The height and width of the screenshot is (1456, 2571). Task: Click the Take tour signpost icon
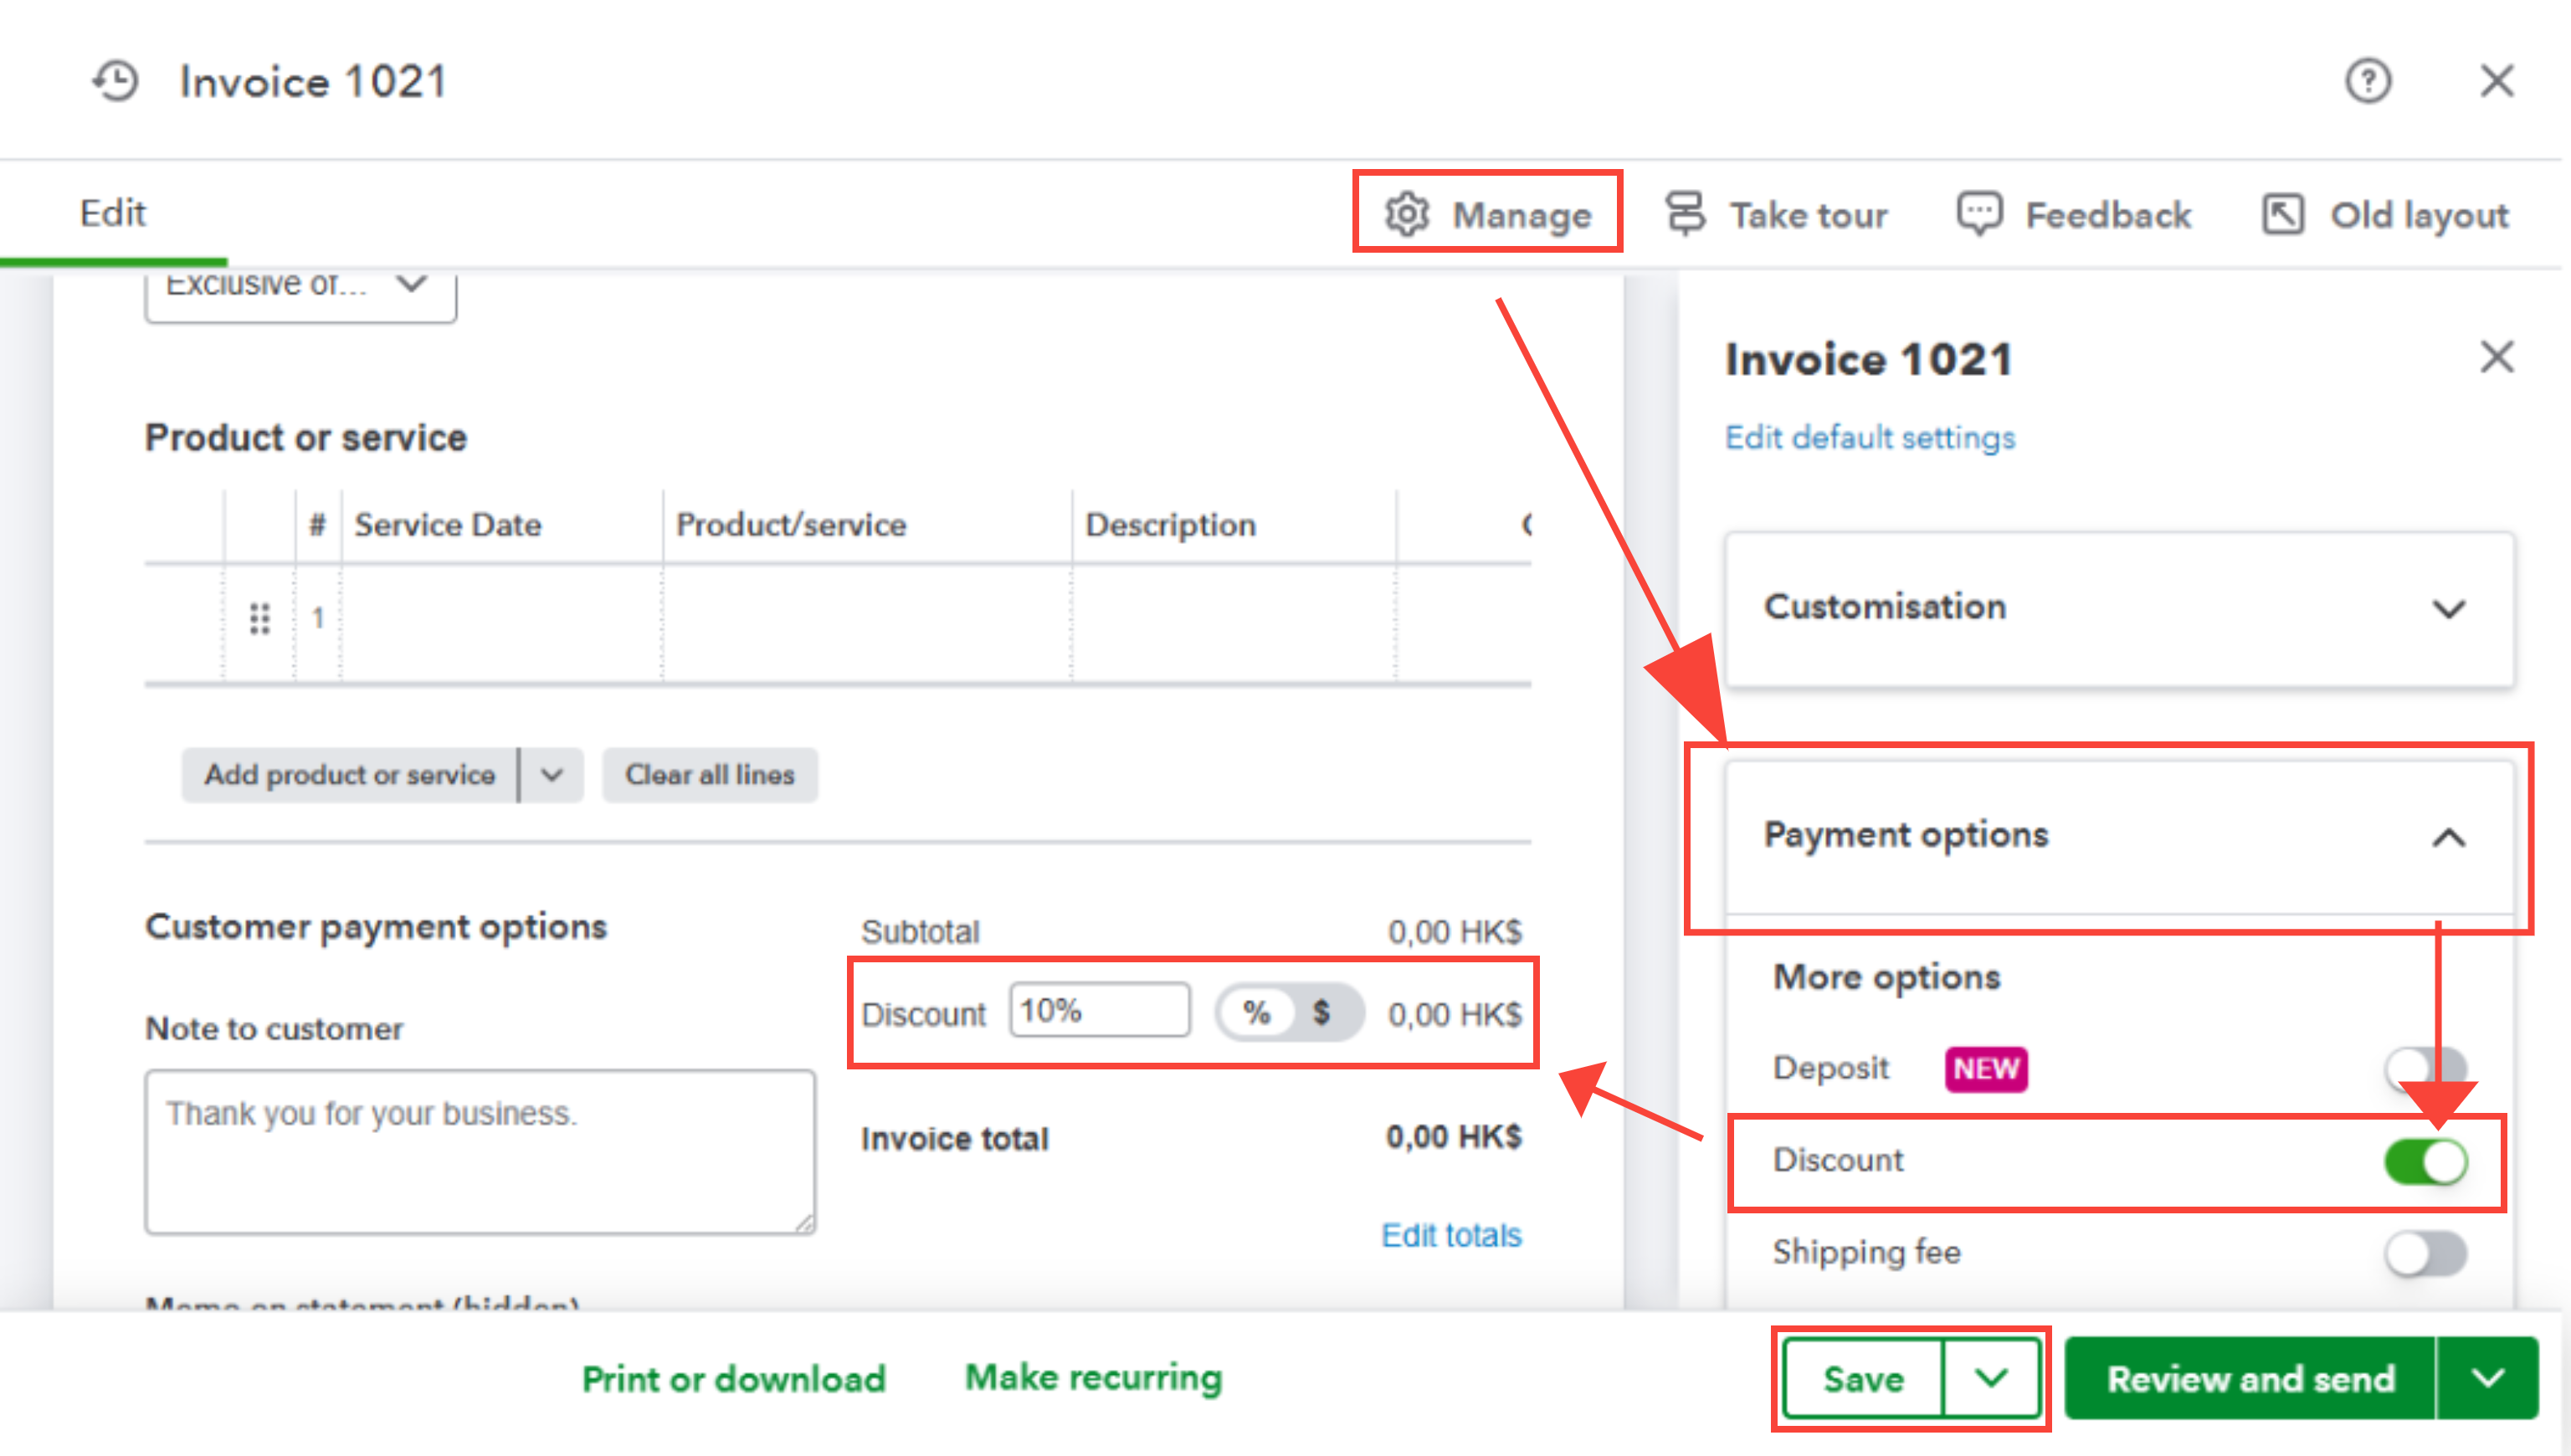tap(1685, 214)
